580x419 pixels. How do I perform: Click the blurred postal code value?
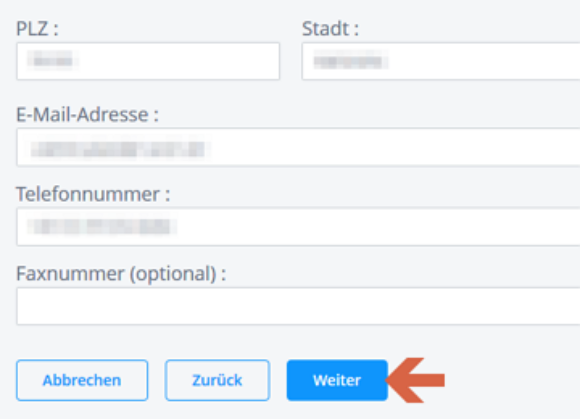(53, 60)
